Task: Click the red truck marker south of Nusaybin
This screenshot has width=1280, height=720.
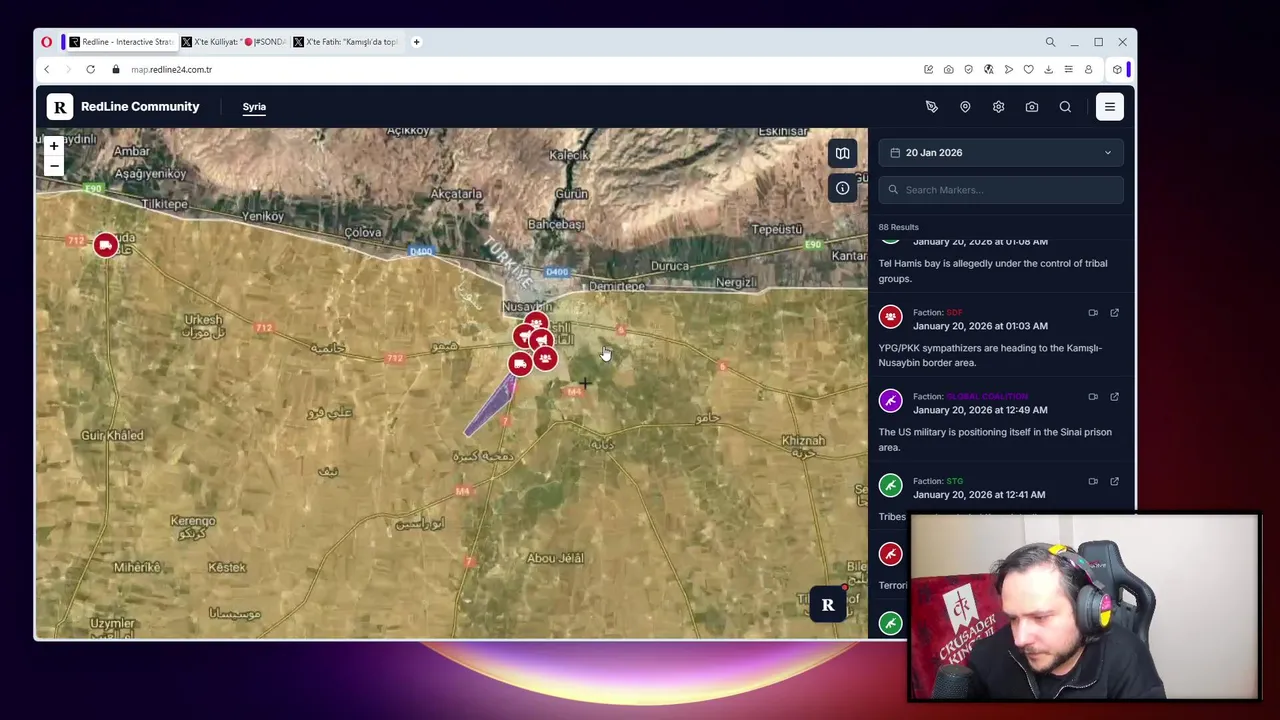Action: (x=519, y=364)
